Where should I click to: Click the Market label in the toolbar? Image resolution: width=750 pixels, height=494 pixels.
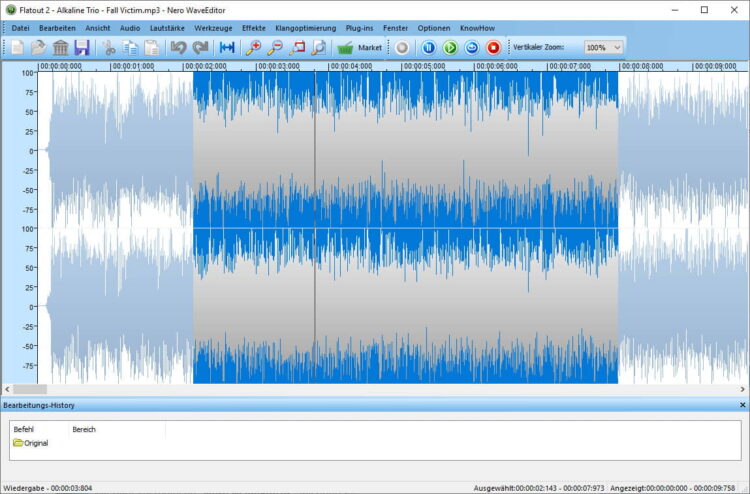tap(370, 48)
